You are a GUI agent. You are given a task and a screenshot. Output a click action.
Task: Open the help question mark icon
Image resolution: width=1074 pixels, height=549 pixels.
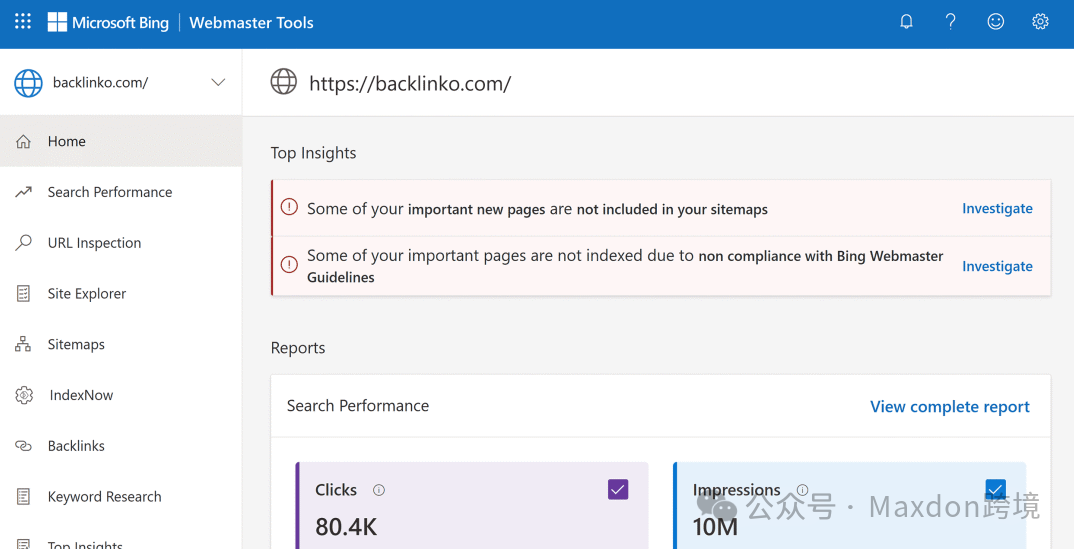point(951,22)
